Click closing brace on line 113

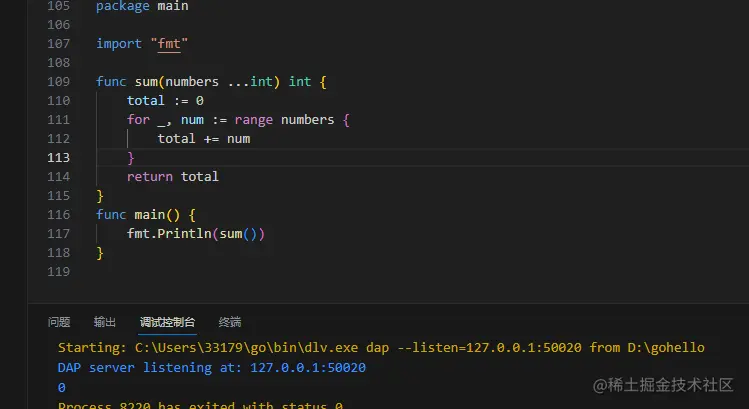pos(131,158)
